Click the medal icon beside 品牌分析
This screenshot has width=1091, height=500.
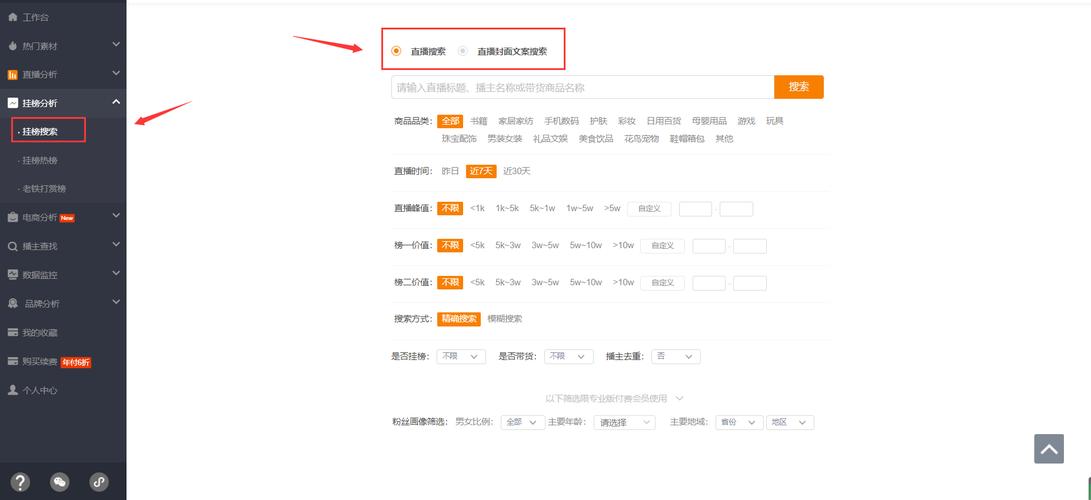(13, 303)
